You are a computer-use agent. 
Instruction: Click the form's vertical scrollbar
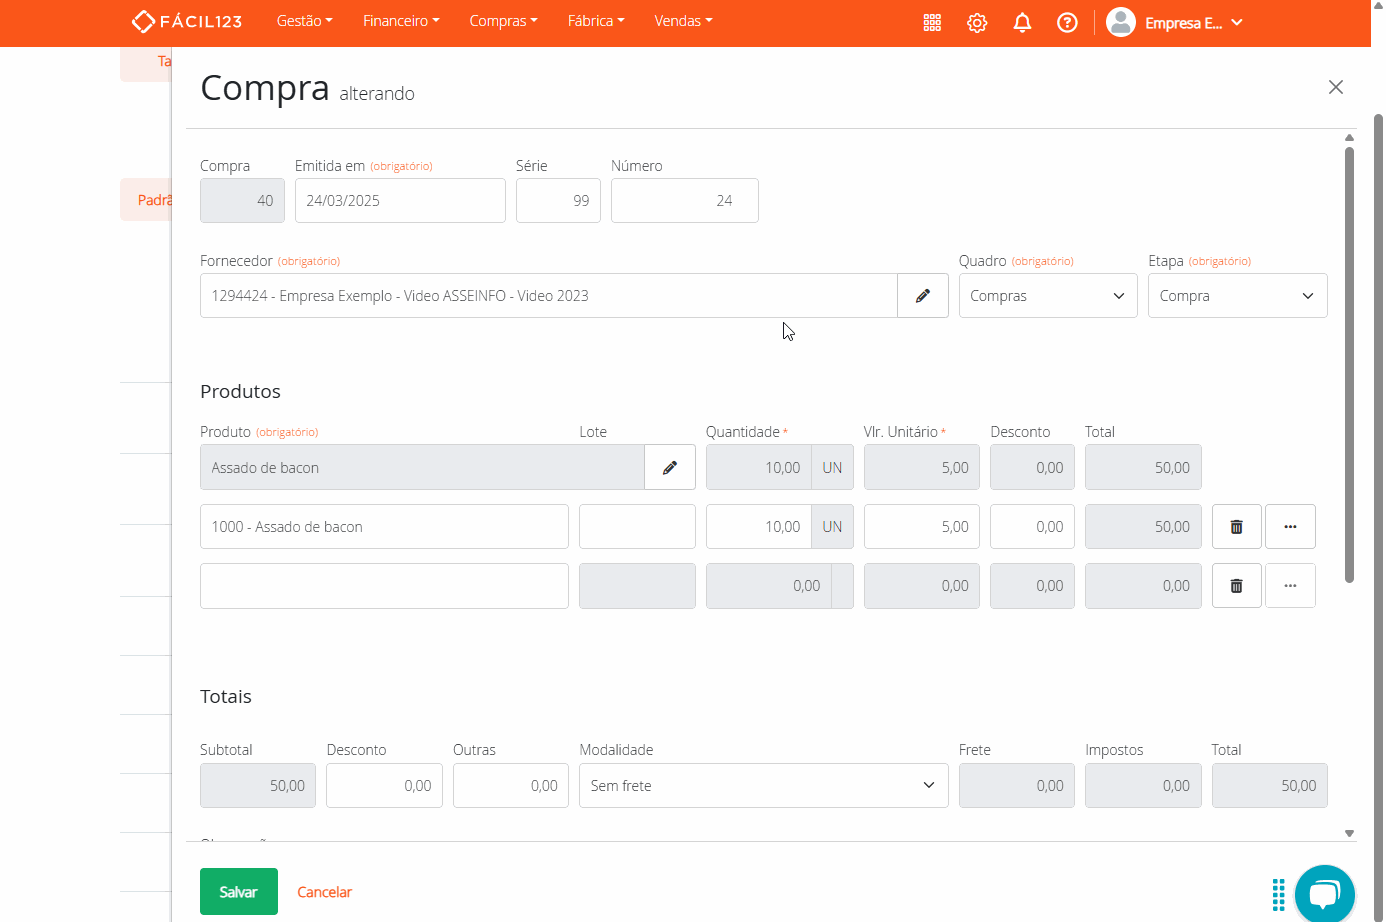(x=1349, y=365)
